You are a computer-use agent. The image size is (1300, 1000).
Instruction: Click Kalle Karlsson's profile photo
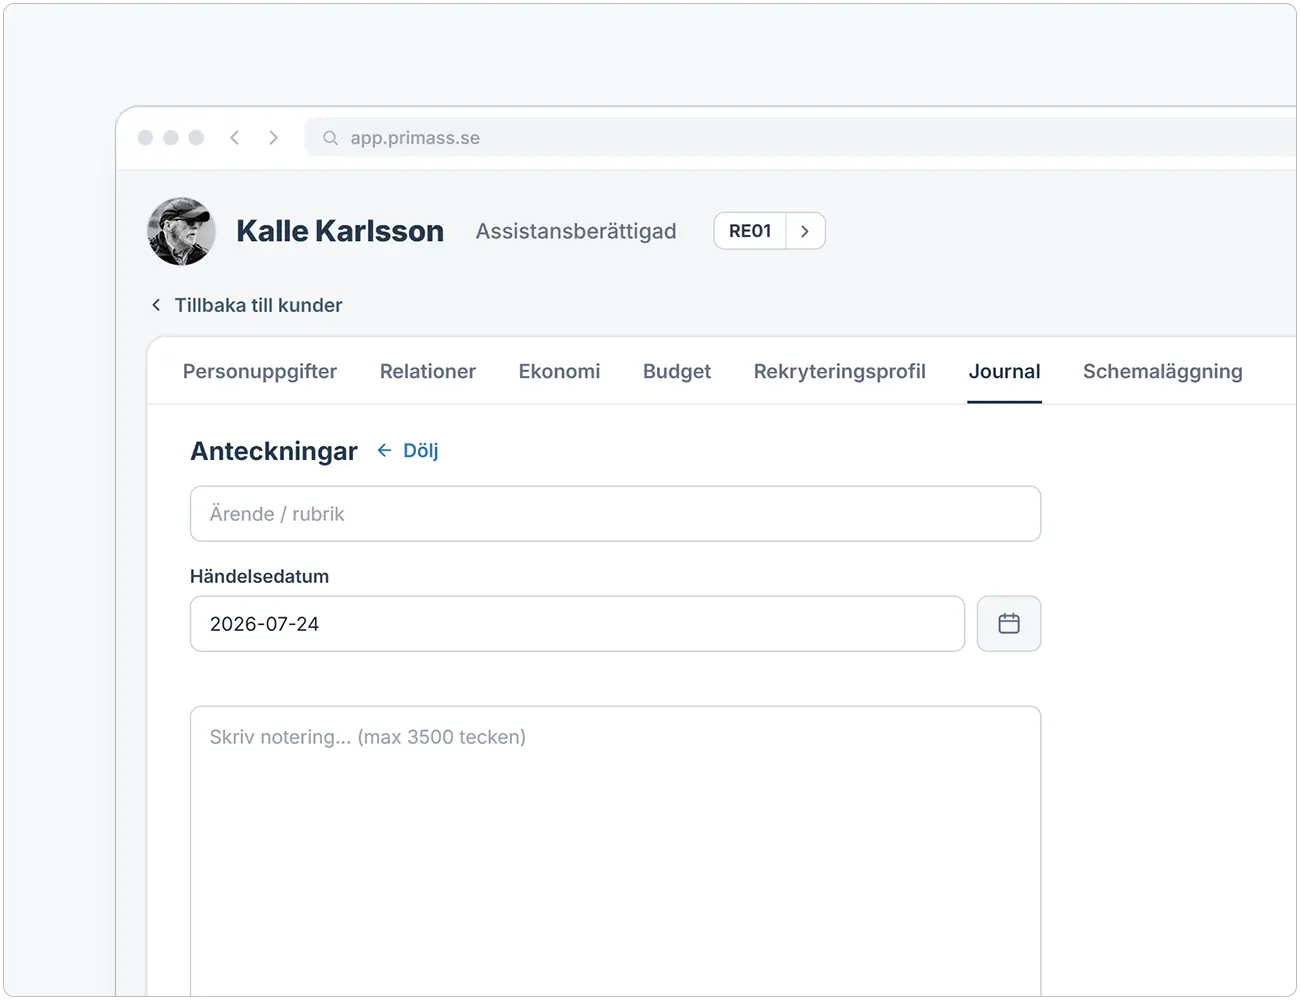[x=181, y=231]
